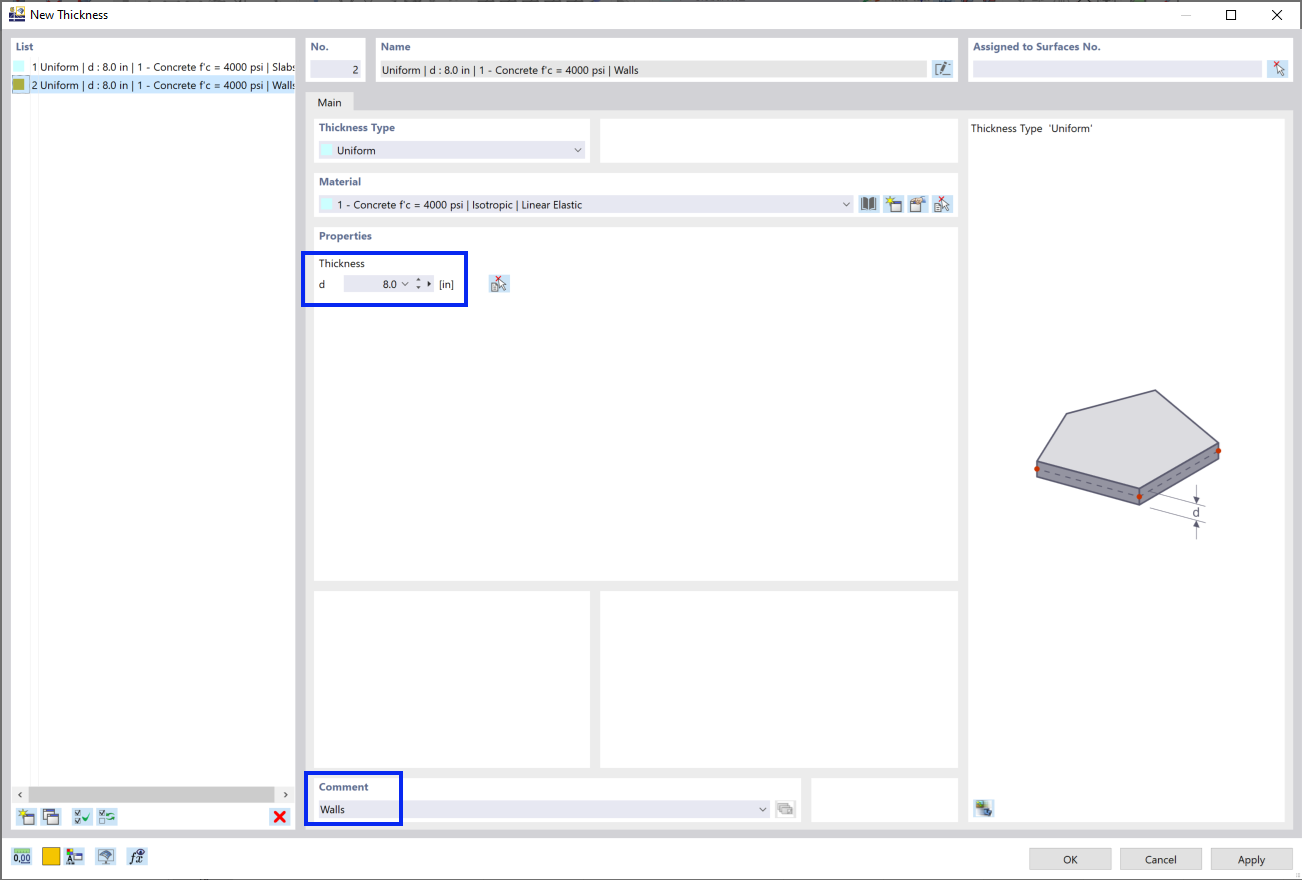Apply the thickness settings
This screenshot has height=880, width=1302.
pyautogui.click(x=1251, y=858)
